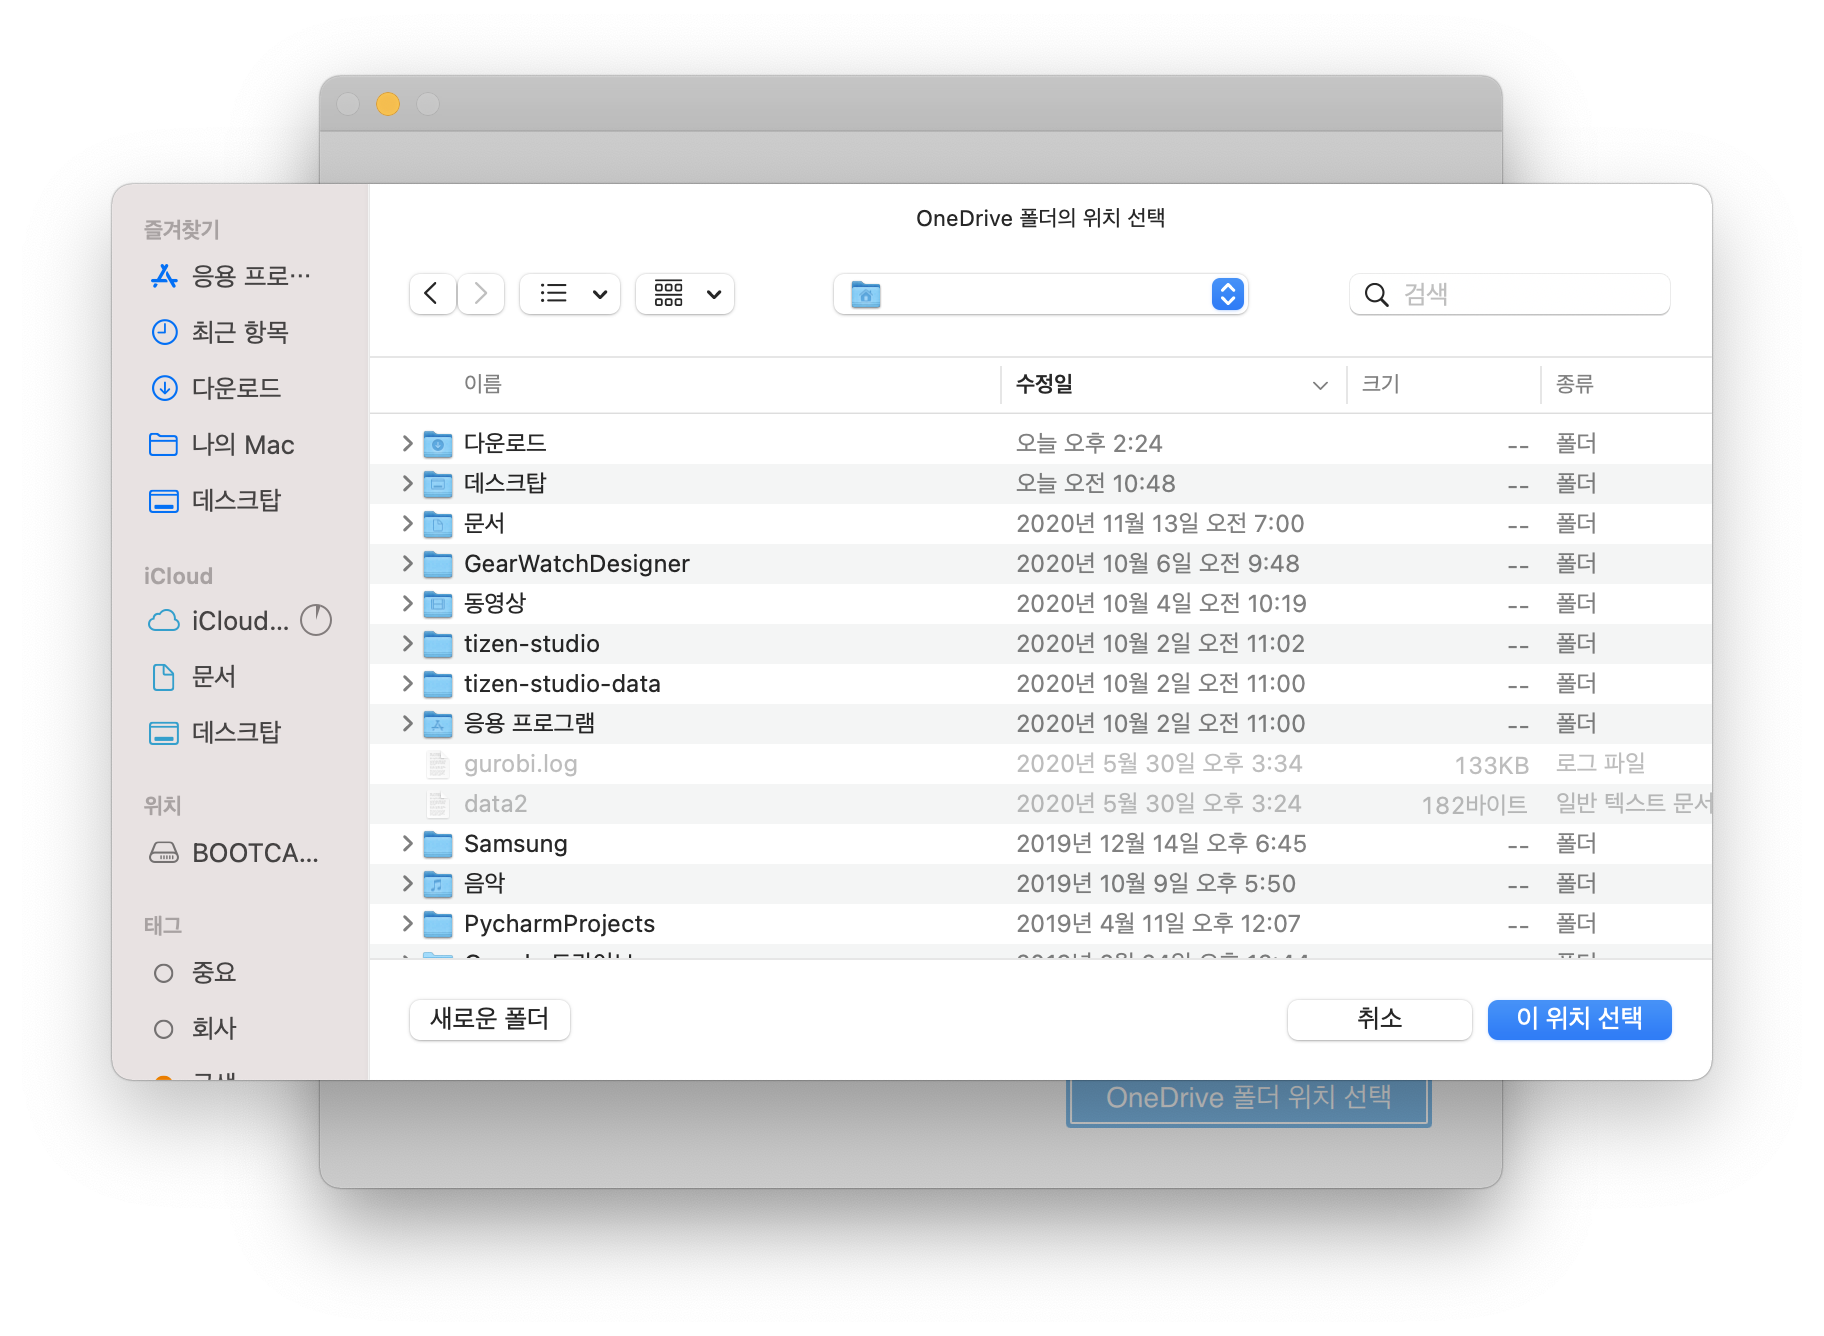Click the 이 위치 선택 button
The image size is (1824, 1336).
coord(1579,1019)
